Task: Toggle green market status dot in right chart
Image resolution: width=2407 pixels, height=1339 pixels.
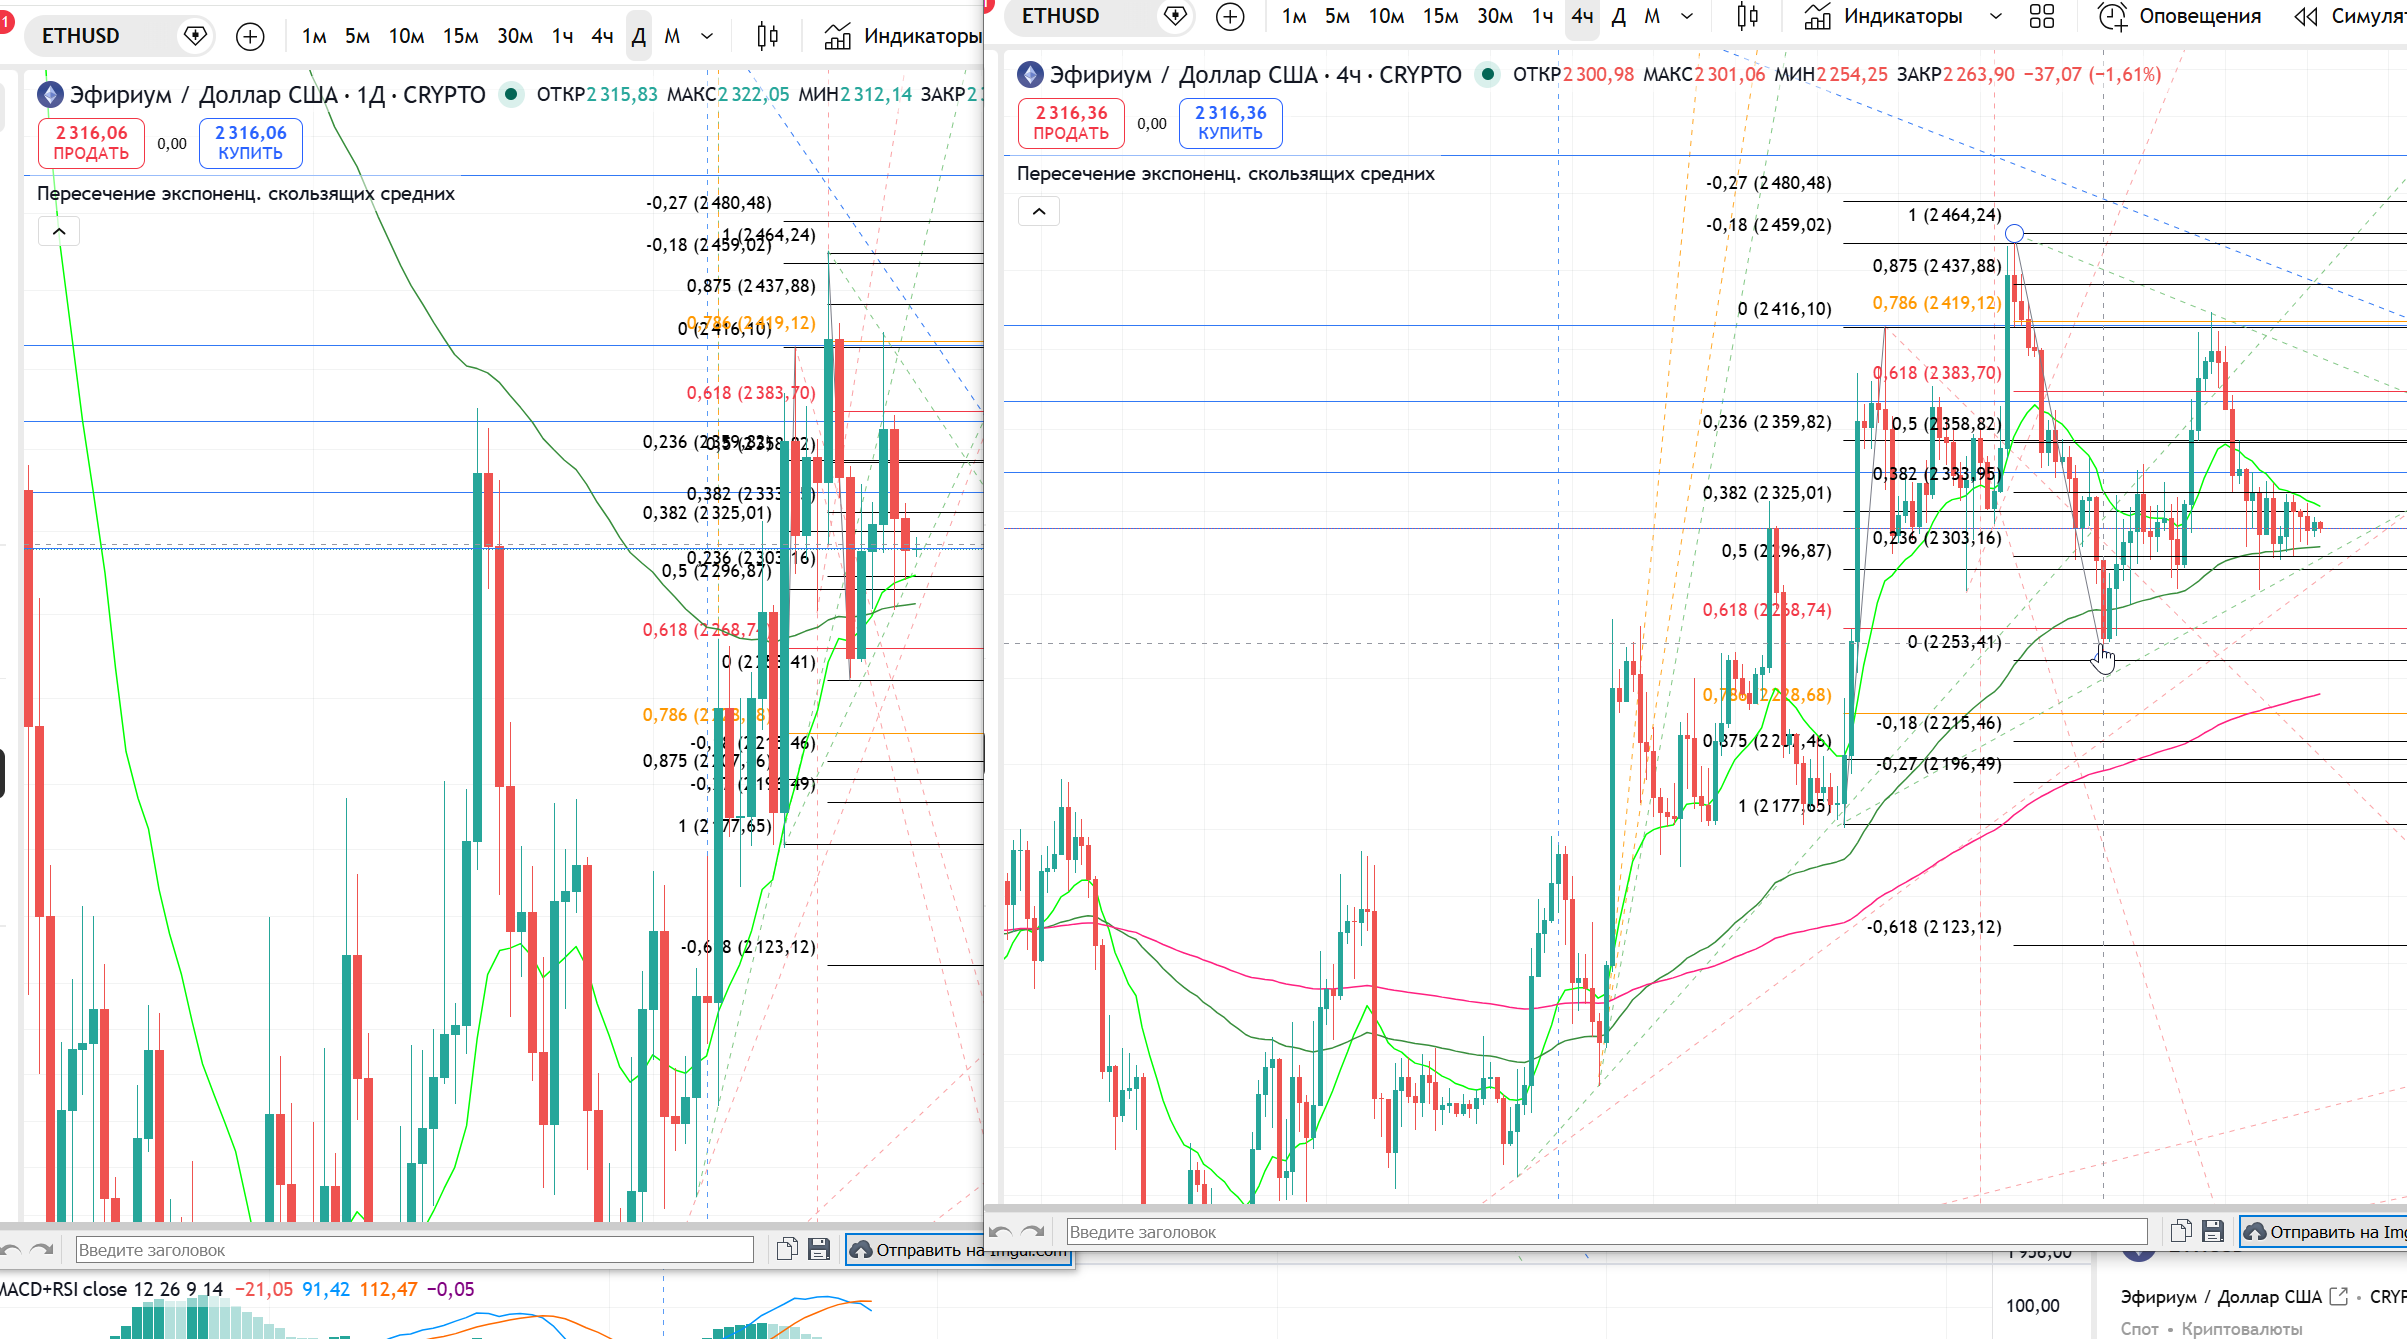Action: point(1488,74)
